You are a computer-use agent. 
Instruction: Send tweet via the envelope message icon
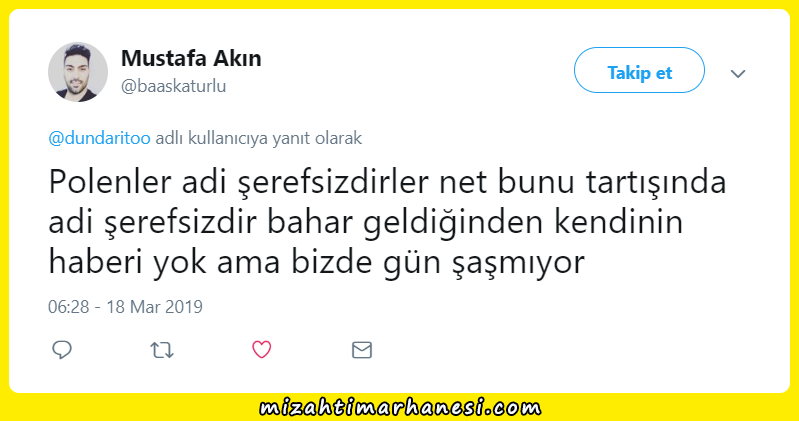[x=362, y=350]
